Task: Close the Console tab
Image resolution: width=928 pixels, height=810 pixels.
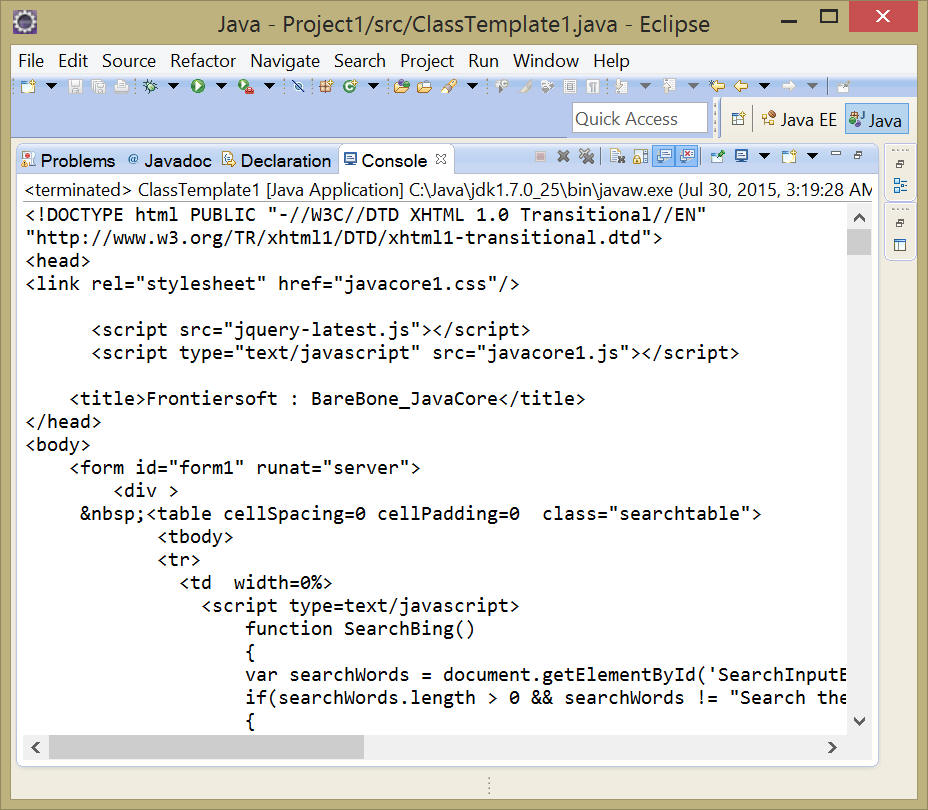Action: click(440, 159)
